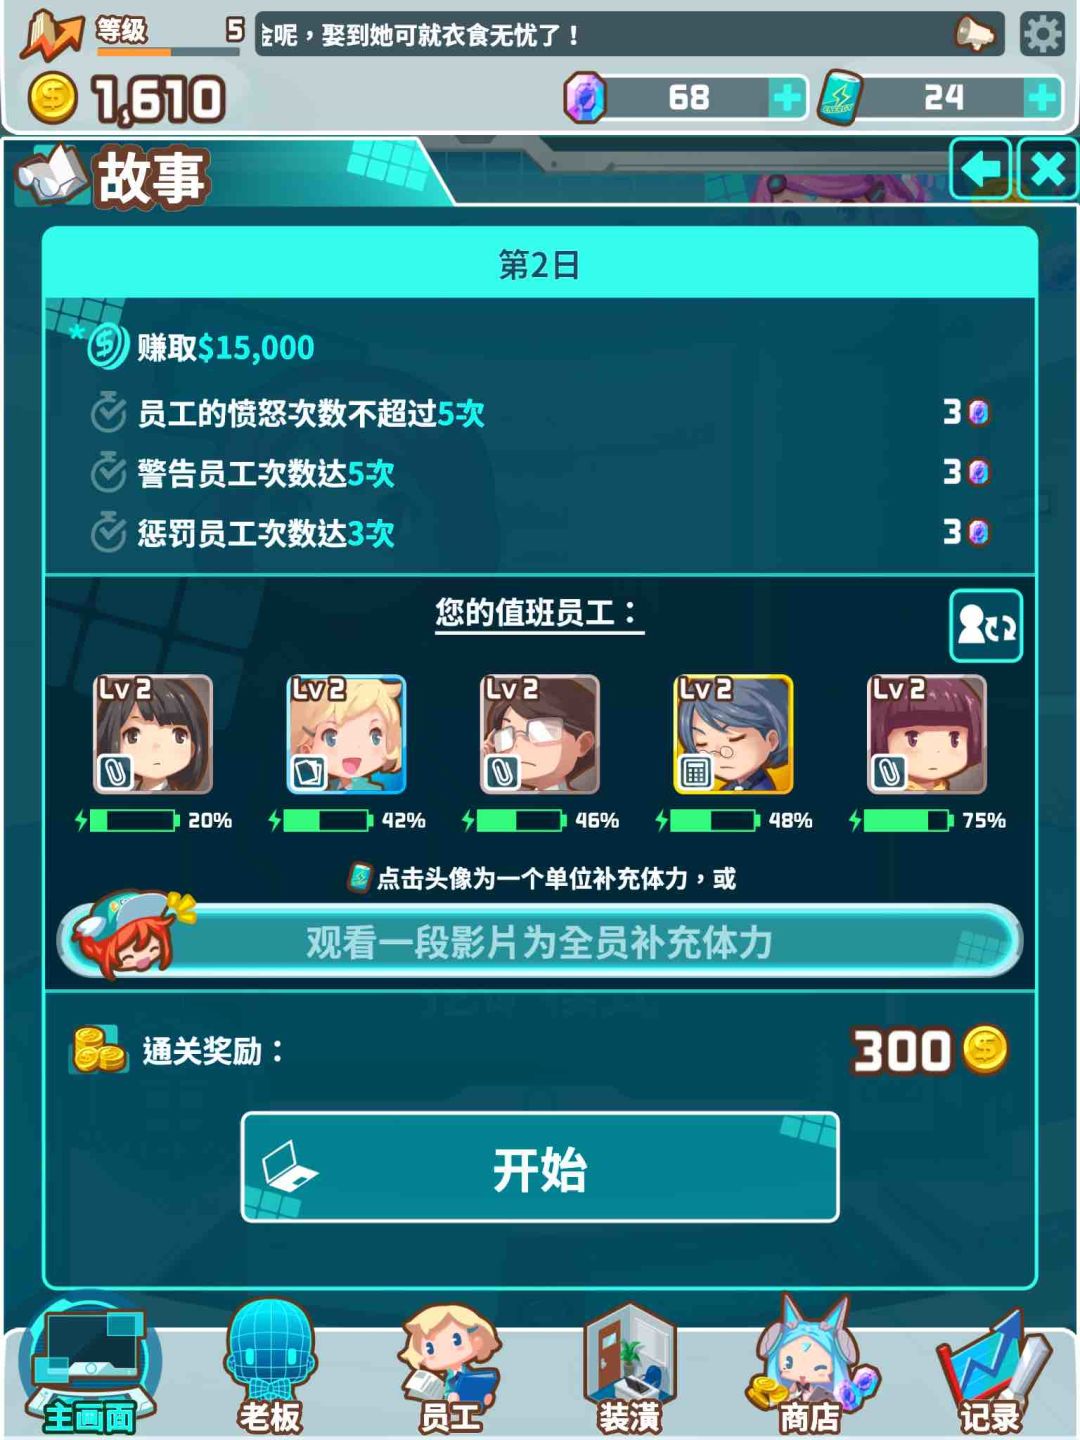
Task: Open the 装潢 decoration menu
Action: [630, 1366]
